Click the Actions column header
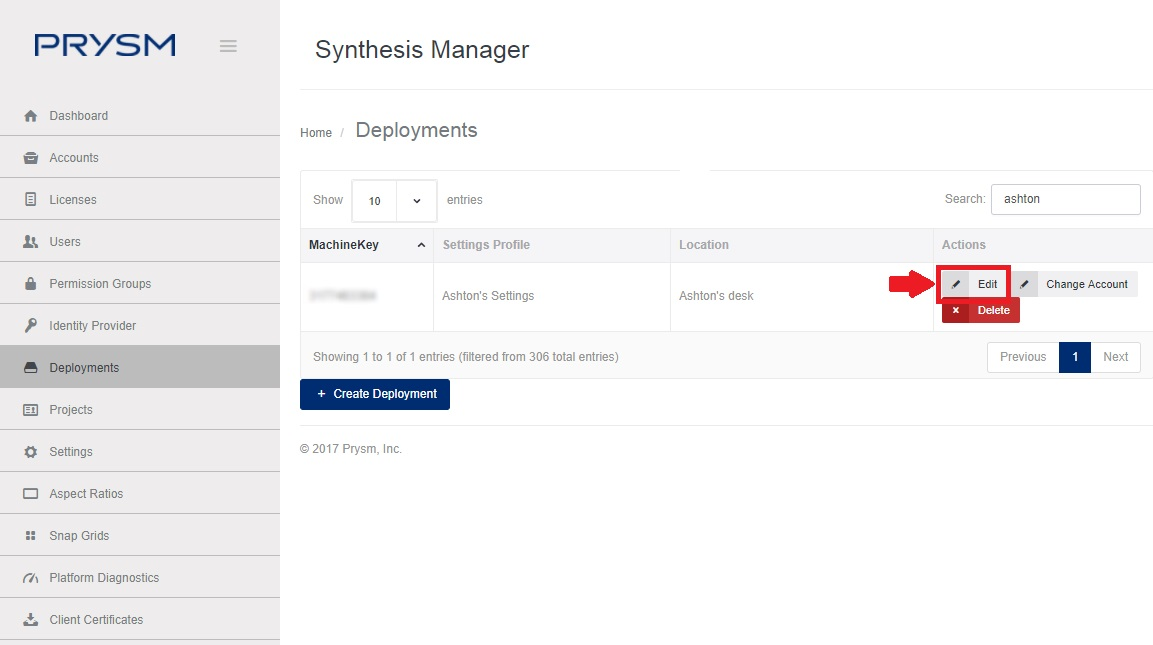 pos(1043,245)
